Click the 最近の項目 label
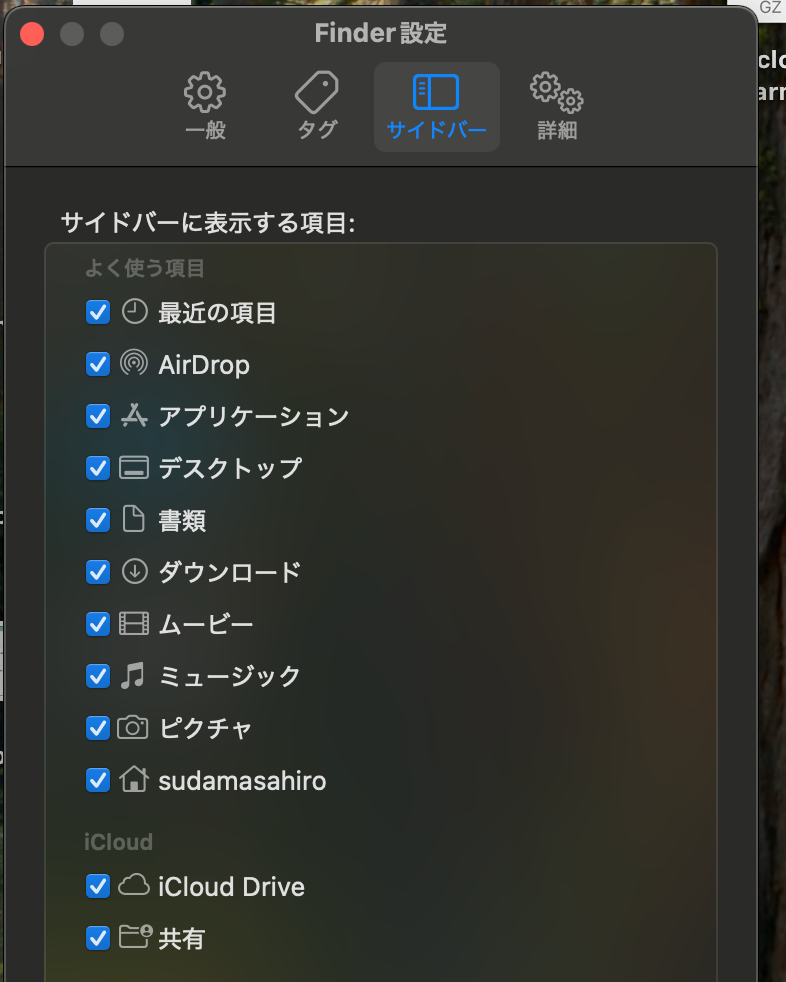 coord(217,313)
